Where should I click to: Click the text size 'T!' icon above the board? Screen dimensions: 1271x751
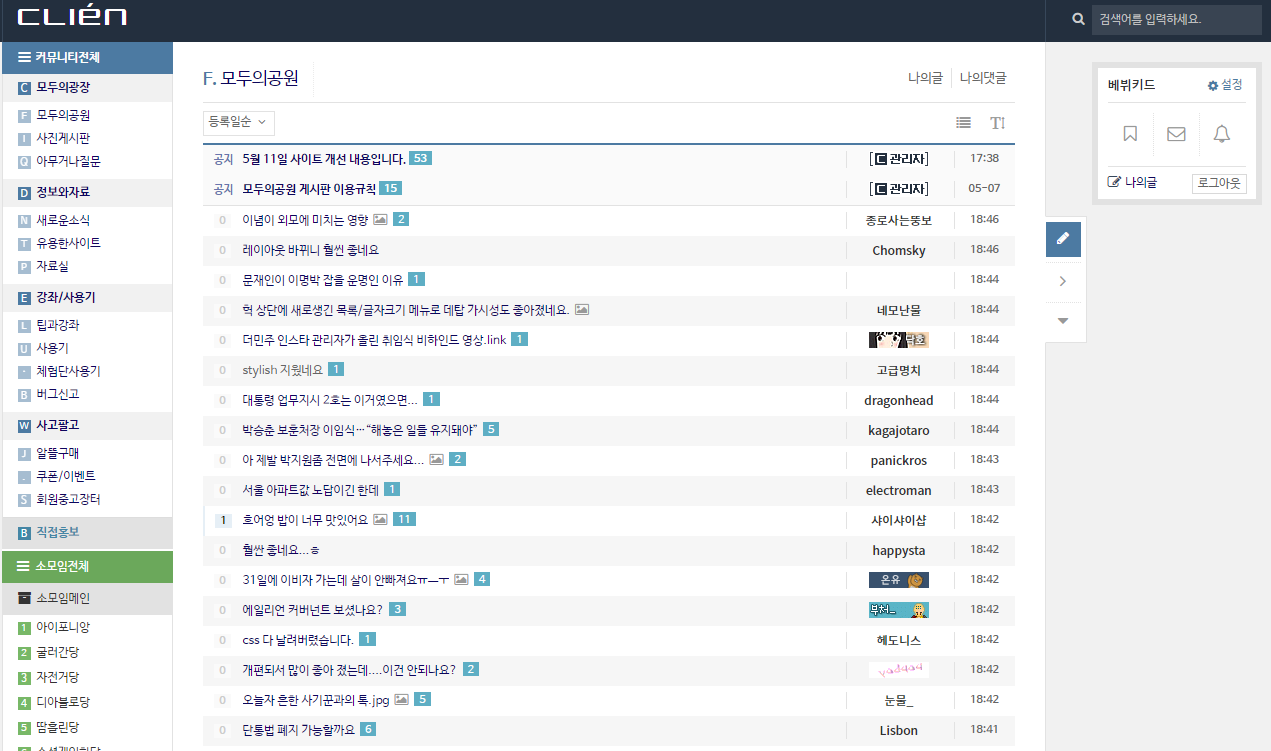click(996, 122)
